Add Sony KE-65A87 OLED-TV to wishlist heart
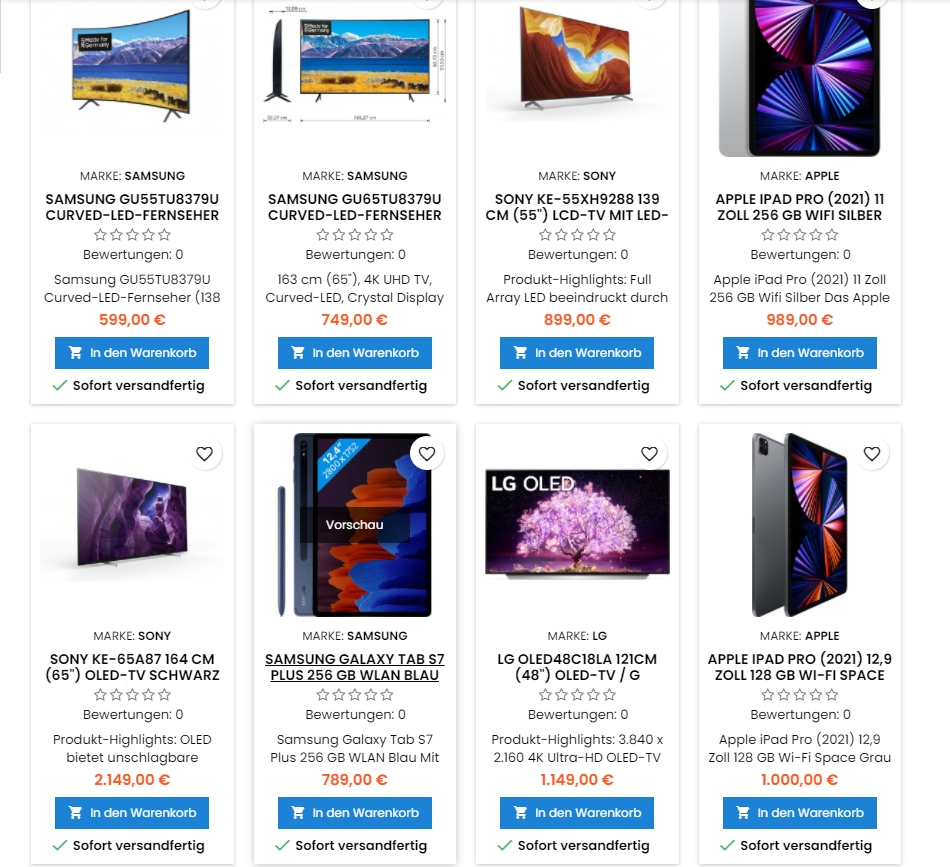This screenshot has height=867, width=950. [x=205, y=454]
